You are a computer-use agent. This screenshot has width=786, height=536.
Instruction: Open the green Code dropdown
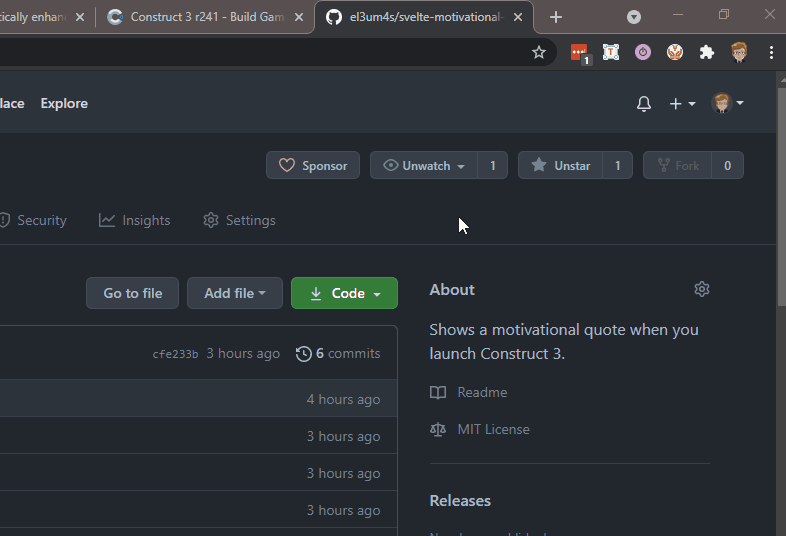pyautogui.click(x=344, y=293)
